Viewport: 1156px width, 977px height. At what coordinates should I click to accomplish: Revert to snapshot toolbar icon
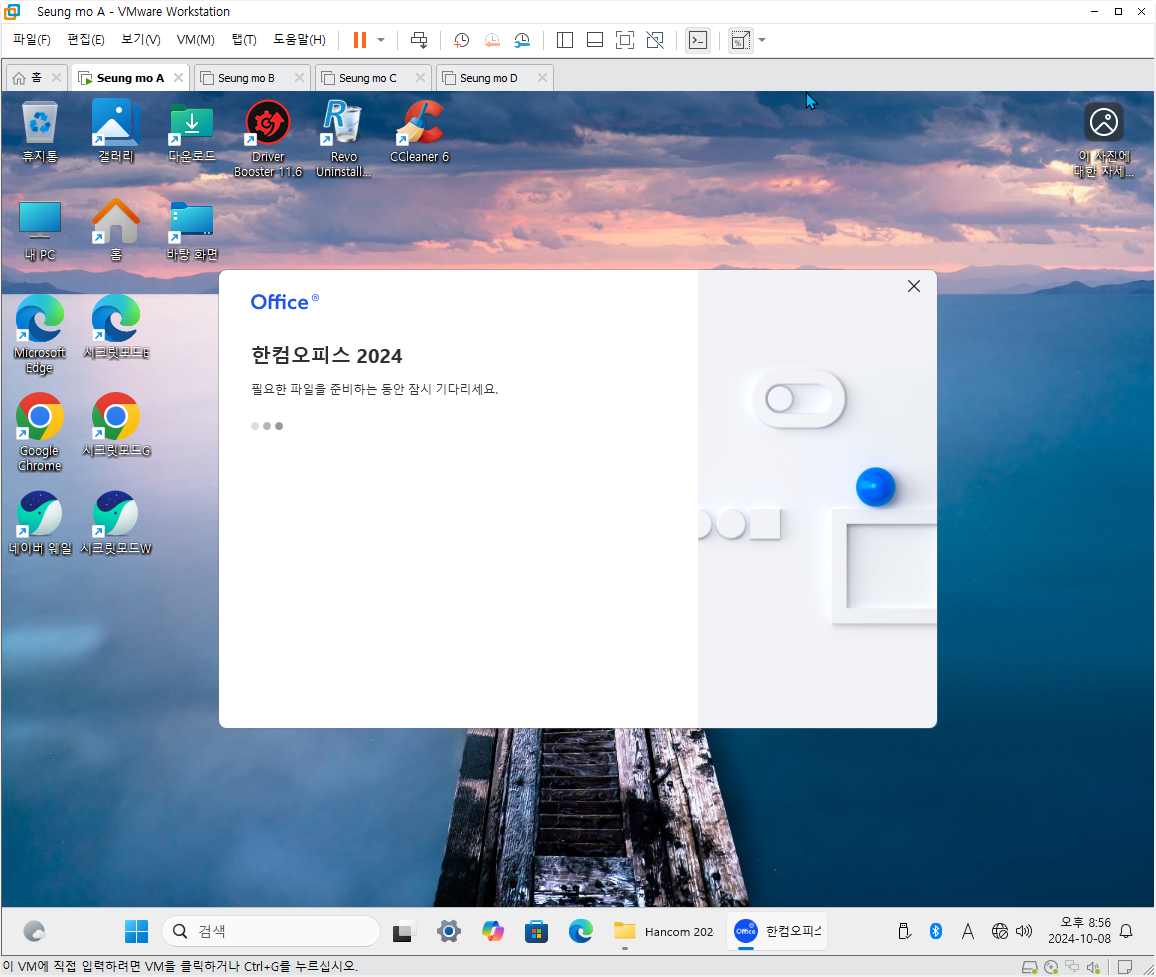(x=492, y=41)
